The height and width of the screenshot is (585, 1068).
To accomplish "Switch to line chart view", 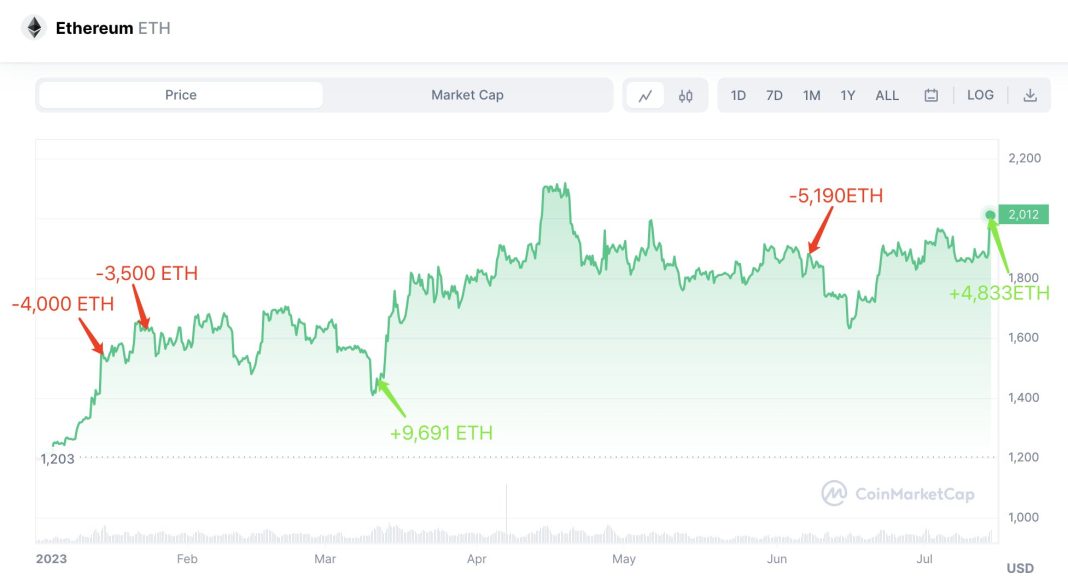I will coord(646,96).
